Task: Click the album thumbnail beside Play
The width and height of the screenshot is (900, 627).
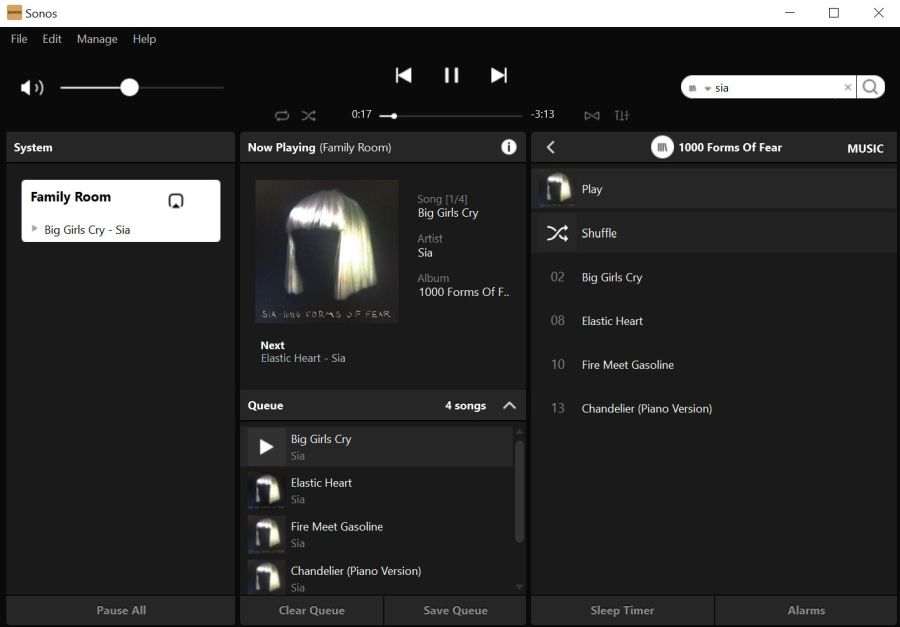Action: point(557,189)
